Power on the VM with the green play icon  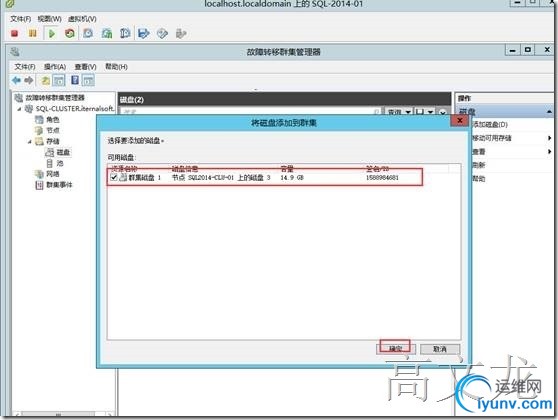coord(52,33)
